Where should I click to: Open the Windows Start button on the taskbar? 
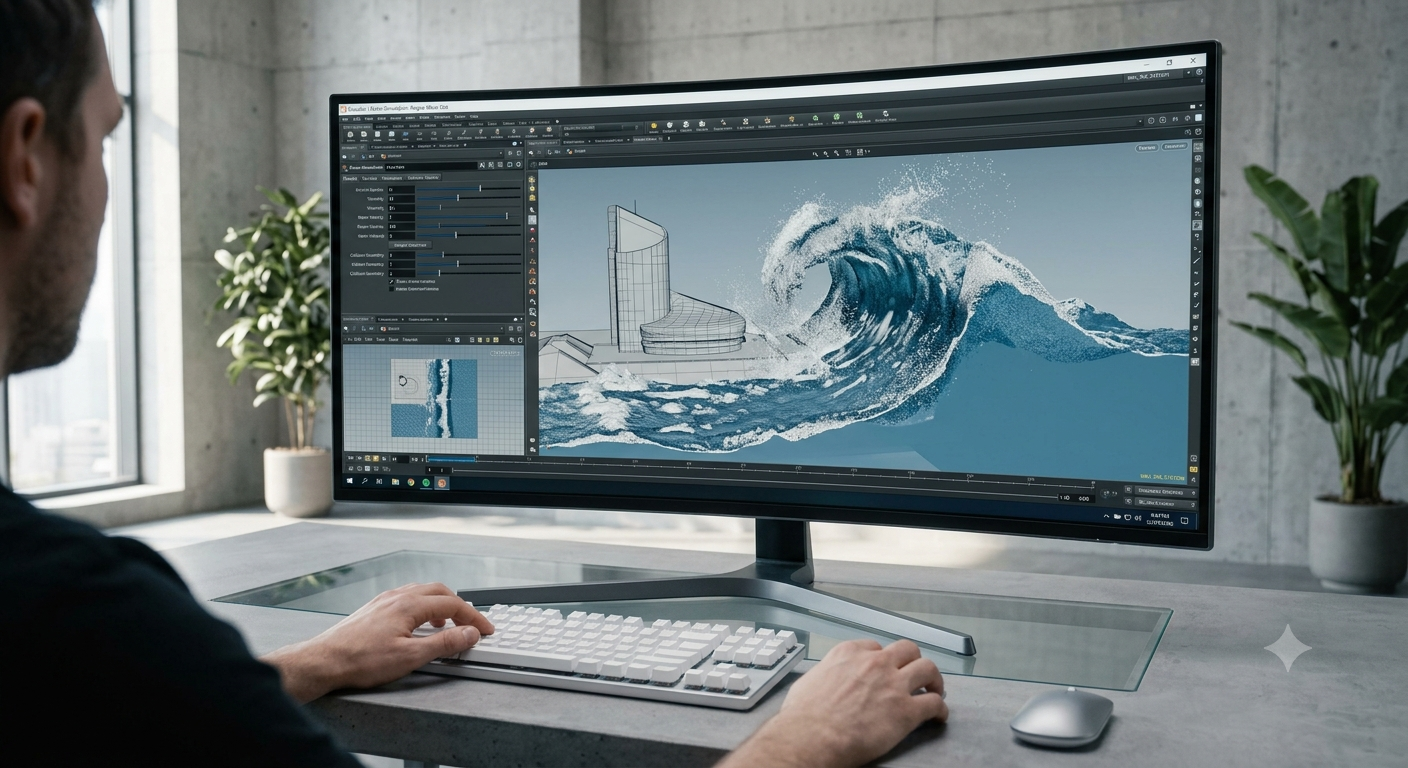click(x=350, y=480)
